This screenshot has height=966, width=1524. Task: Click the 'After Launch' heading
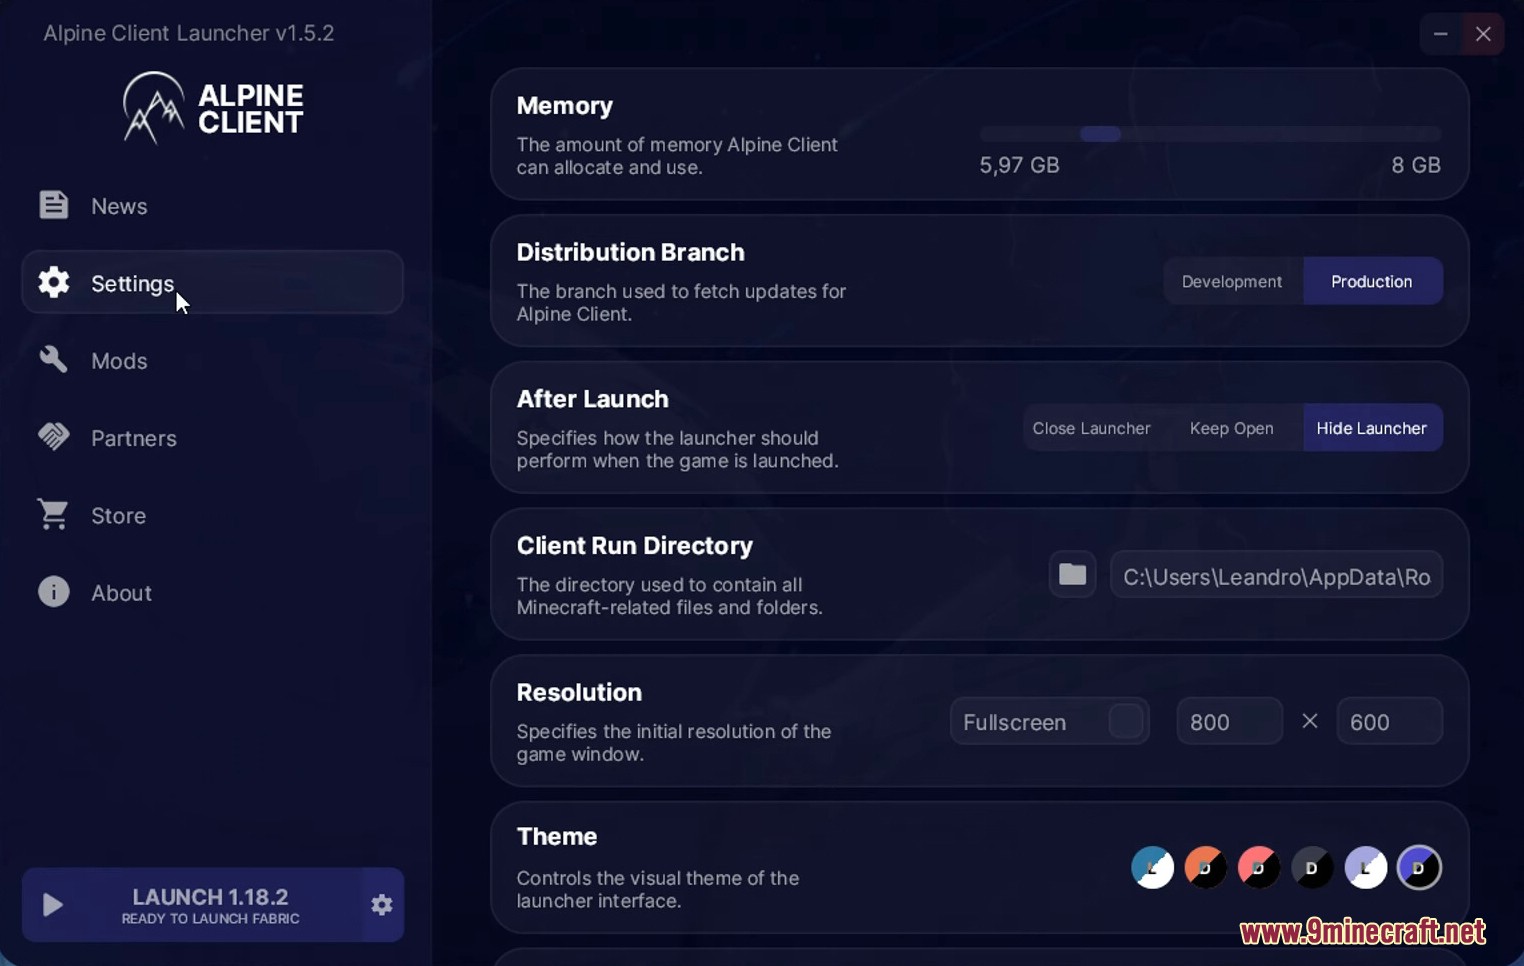point(592,399)
